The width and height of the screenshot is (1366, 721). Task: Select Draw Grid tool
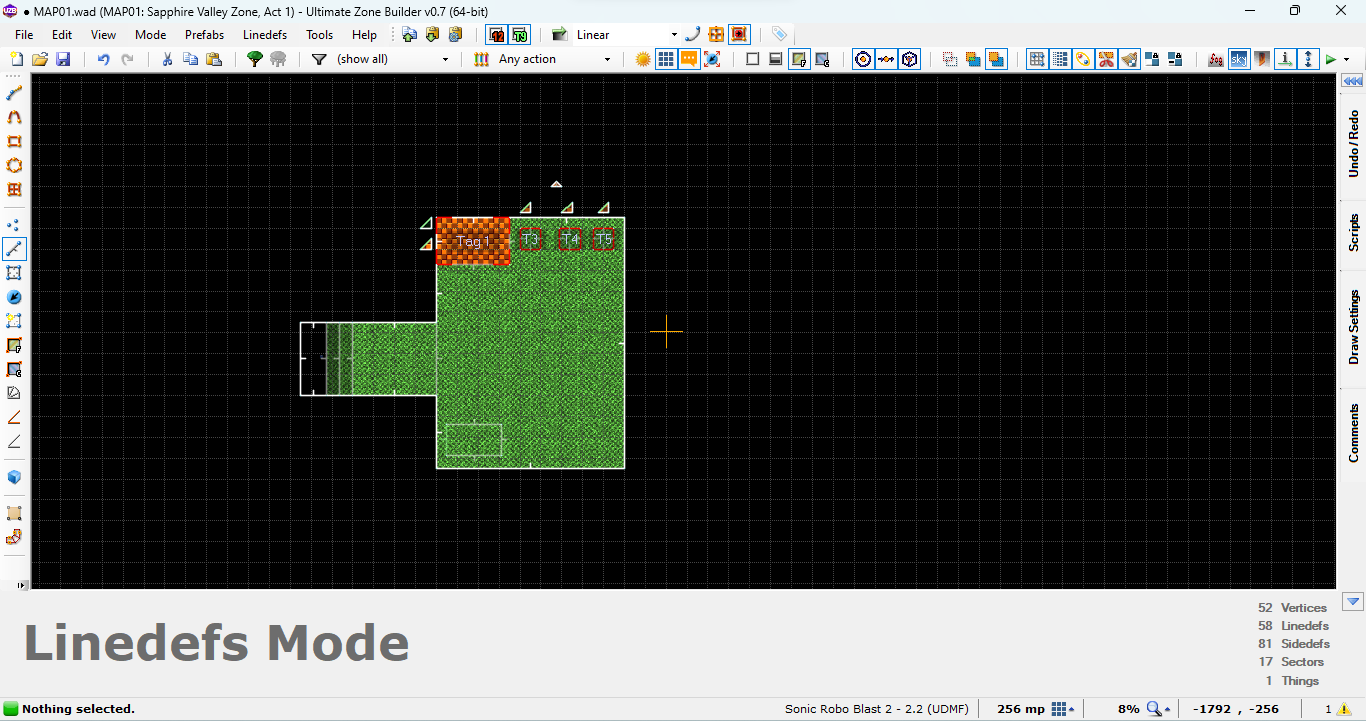pyautogui.click(x=14, y=190)
